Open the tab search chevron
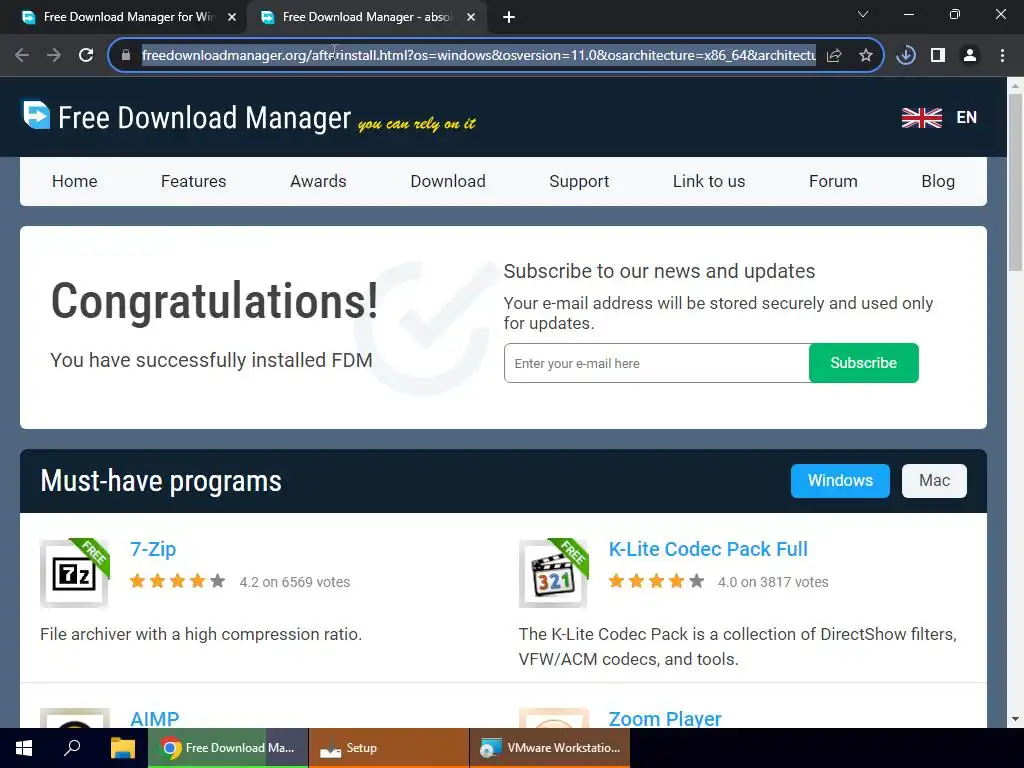The image size is (1024, 768). coord(863,14)
